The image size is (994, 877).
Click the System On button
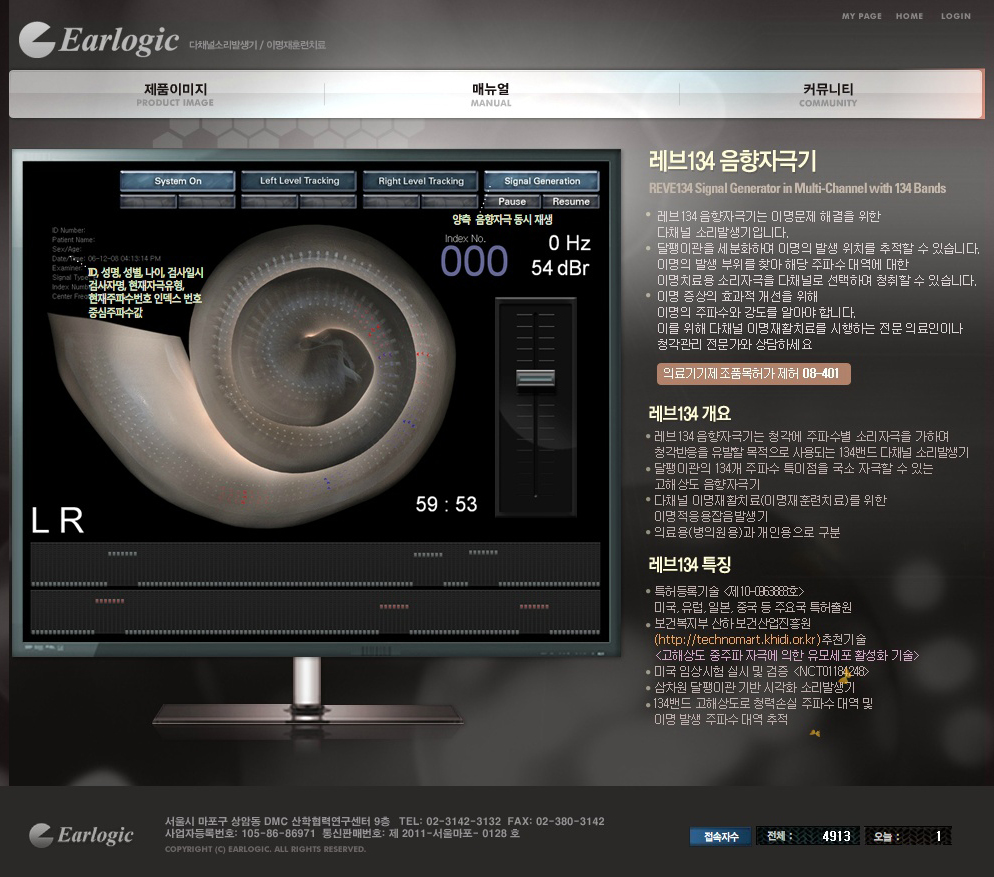click(178, 181)
